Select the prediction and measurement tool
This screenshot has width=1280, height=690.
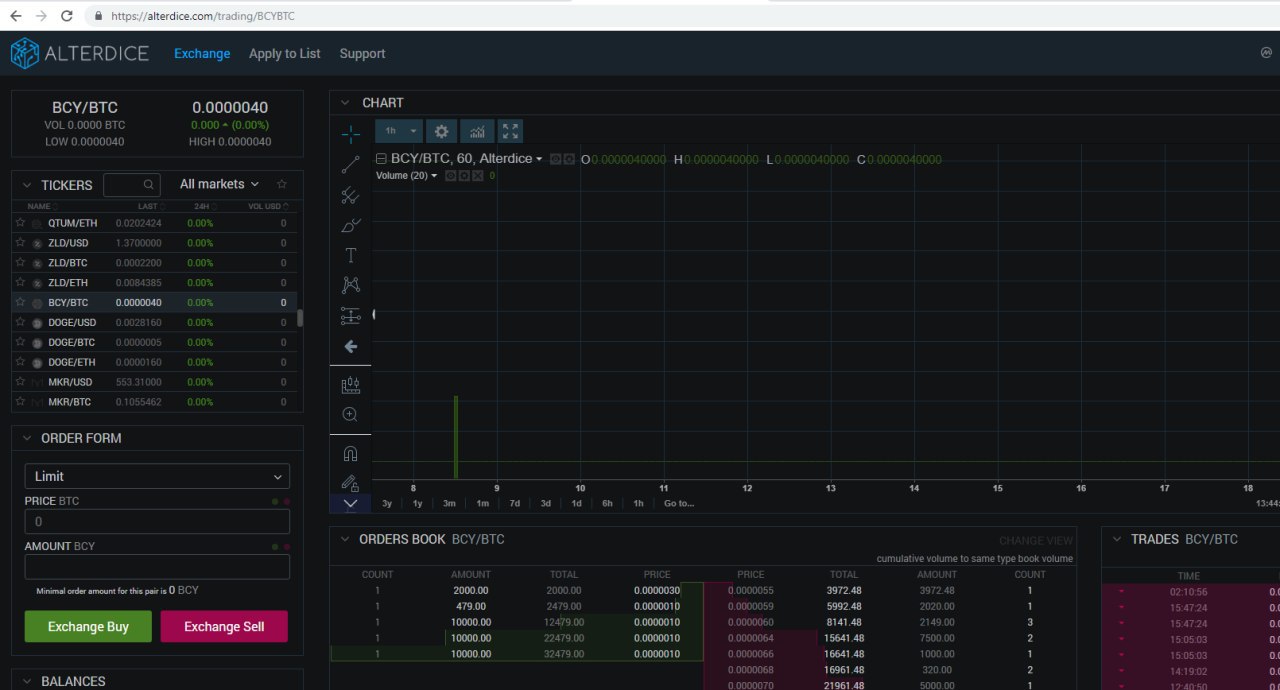350,316
